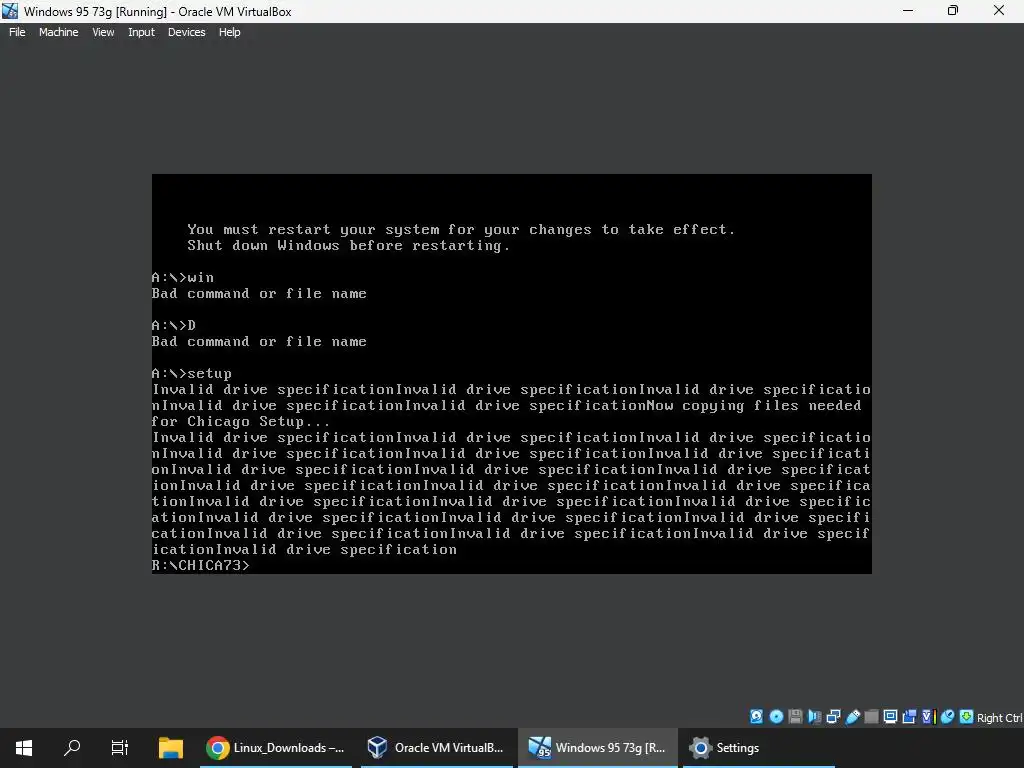Screen dimensions: 1024x768
Task: Minimize the VirtualBox VM window
Action: 908,11
